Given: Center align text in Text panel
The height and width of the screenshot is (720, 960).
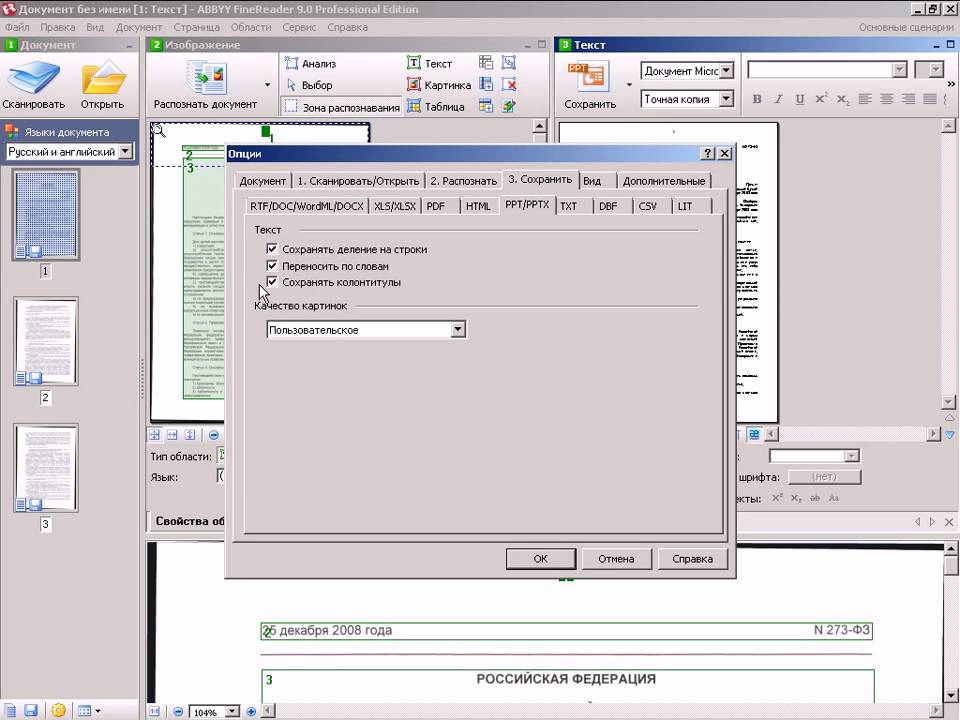Looking at the screenshot, I should tap(886, 99).
